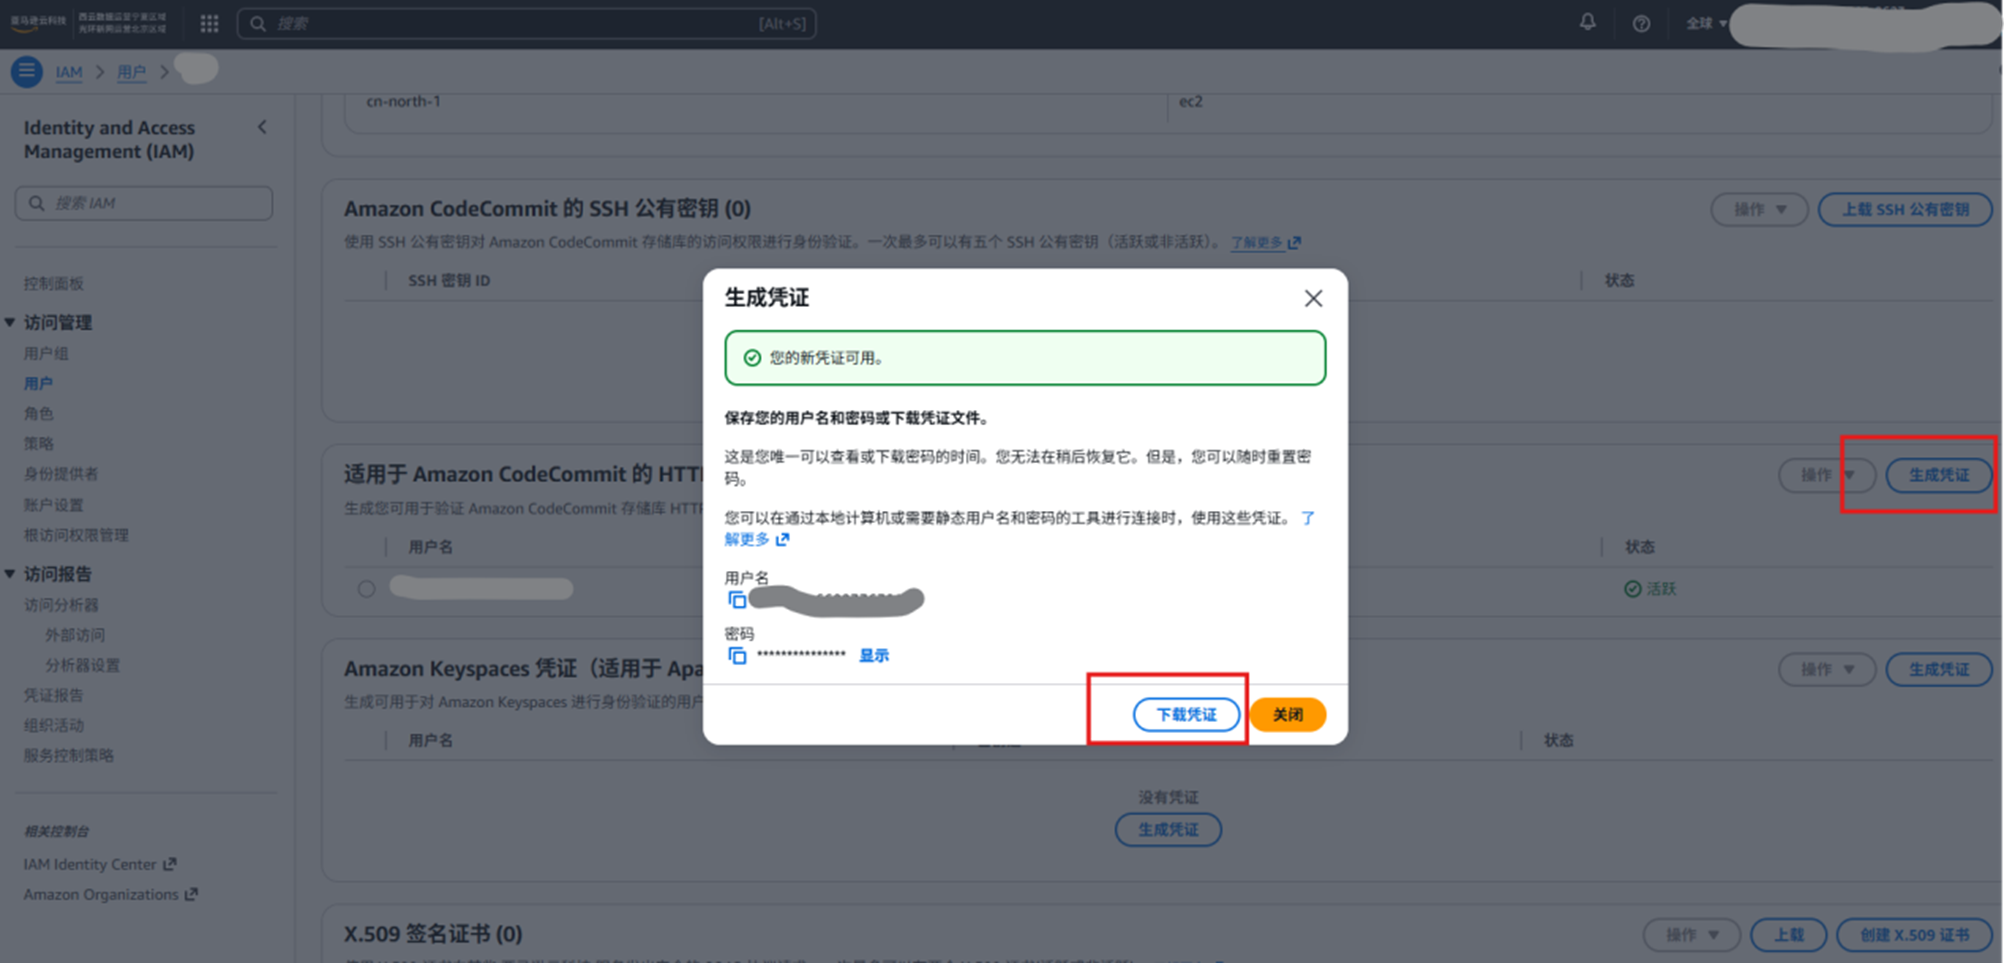Open the 用户 breadcrumb link
Image resolution: width=2004 pixels, height=963 pixels.
(x=131, y=72)
